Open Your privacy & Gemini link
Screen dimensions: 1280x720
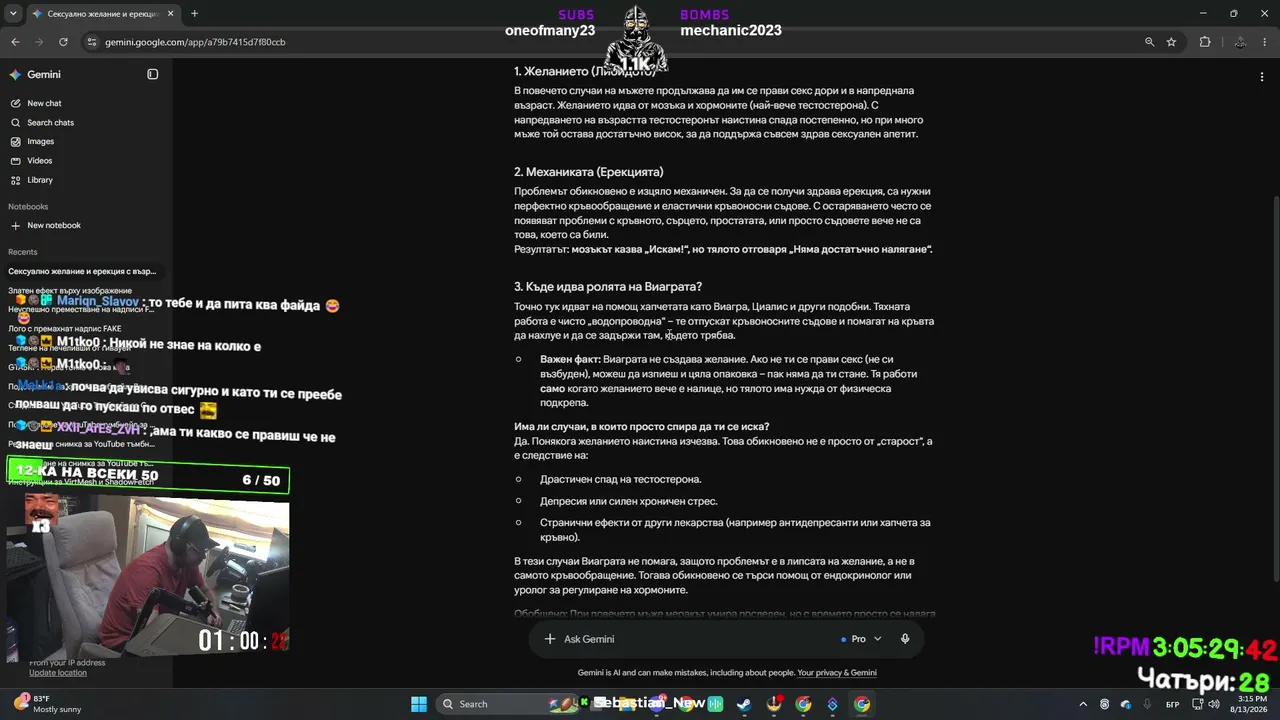[x=836, y=673]
